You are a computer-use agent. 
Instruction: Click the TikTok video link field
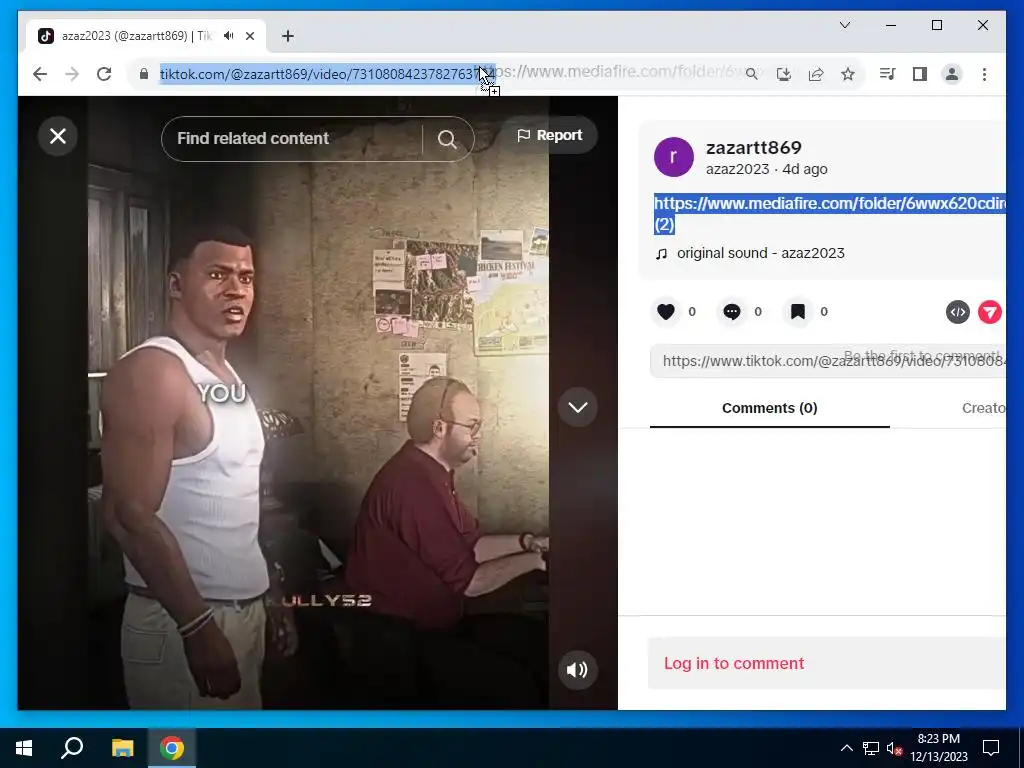pos(828,360)
